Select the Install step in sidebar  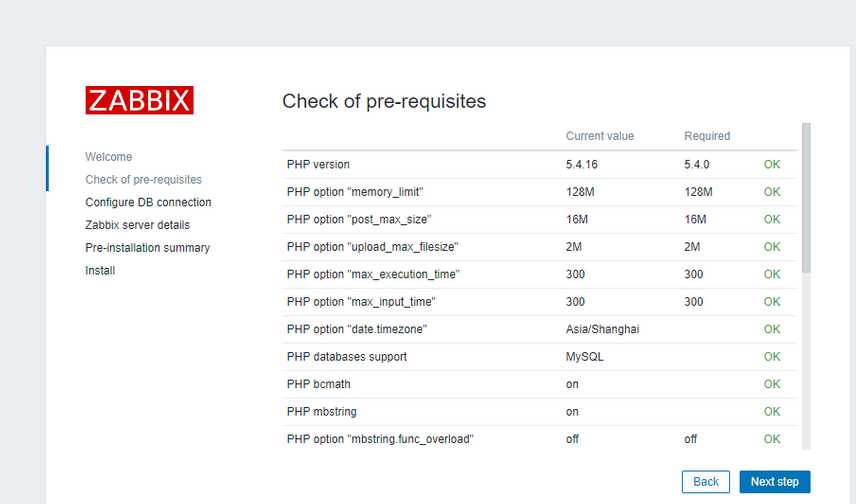pos(100,270)
